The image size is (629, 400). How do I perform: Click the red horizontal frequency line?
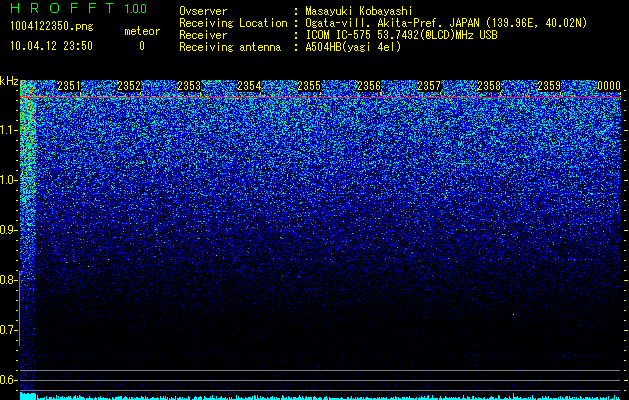[x=320, y=97]
